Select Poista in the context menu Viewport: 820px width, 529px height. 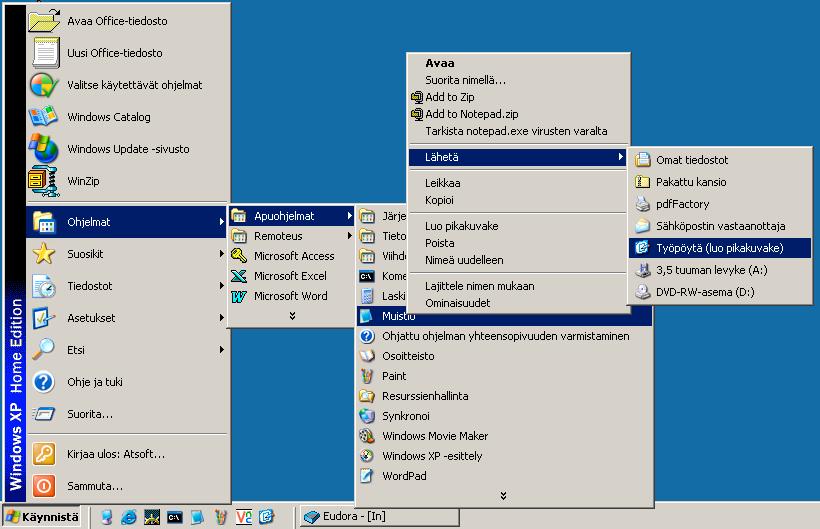click(440, 243)
